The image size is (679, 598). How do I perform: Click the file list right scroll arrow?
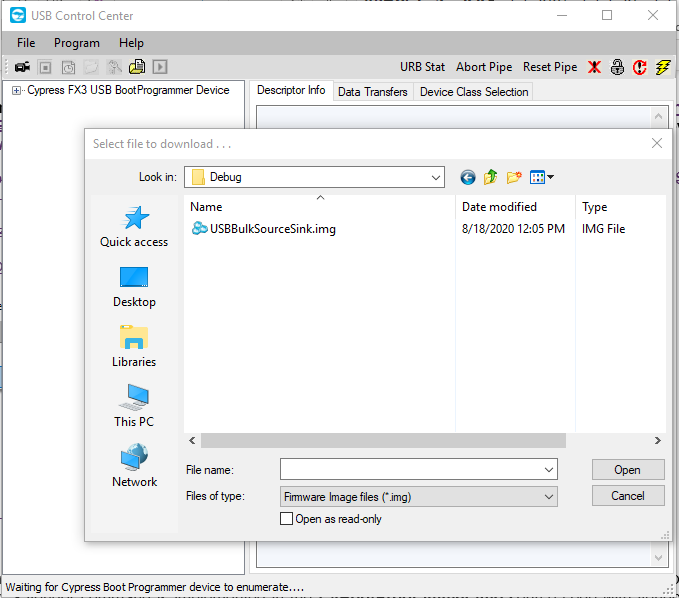click(658, 440)
